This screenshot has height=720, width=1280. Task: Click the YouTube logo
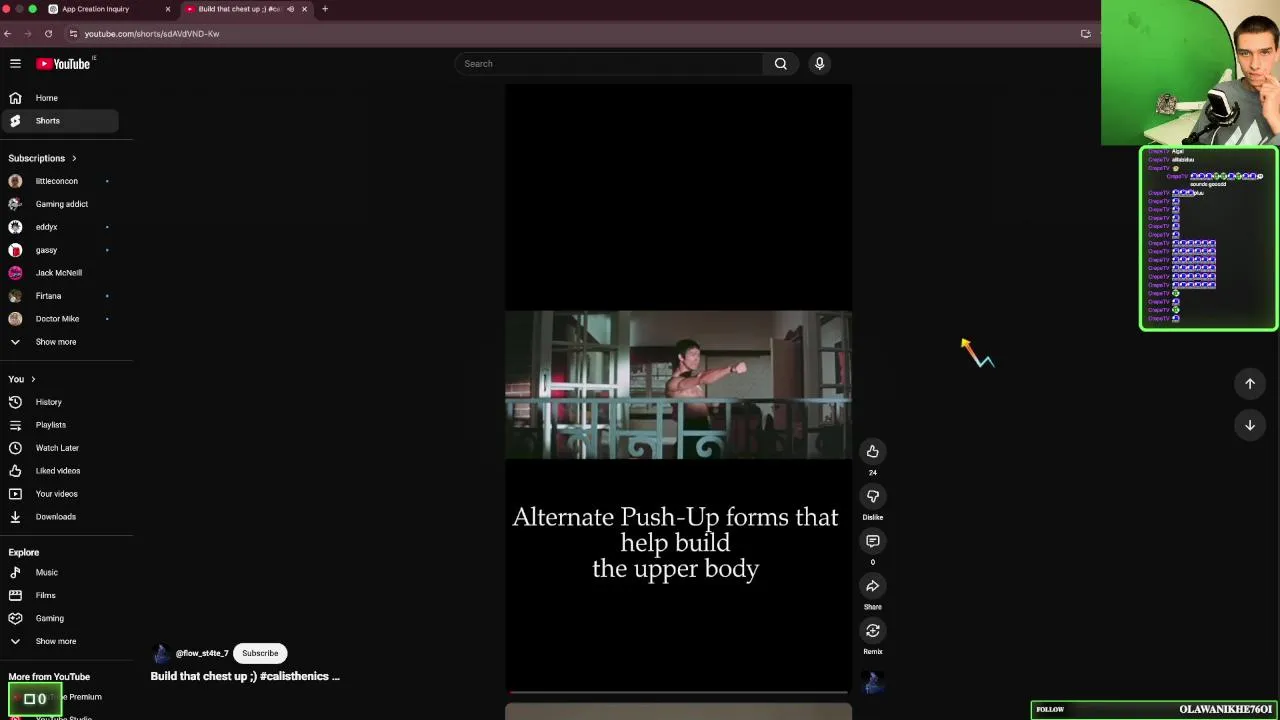click(64, 64)
